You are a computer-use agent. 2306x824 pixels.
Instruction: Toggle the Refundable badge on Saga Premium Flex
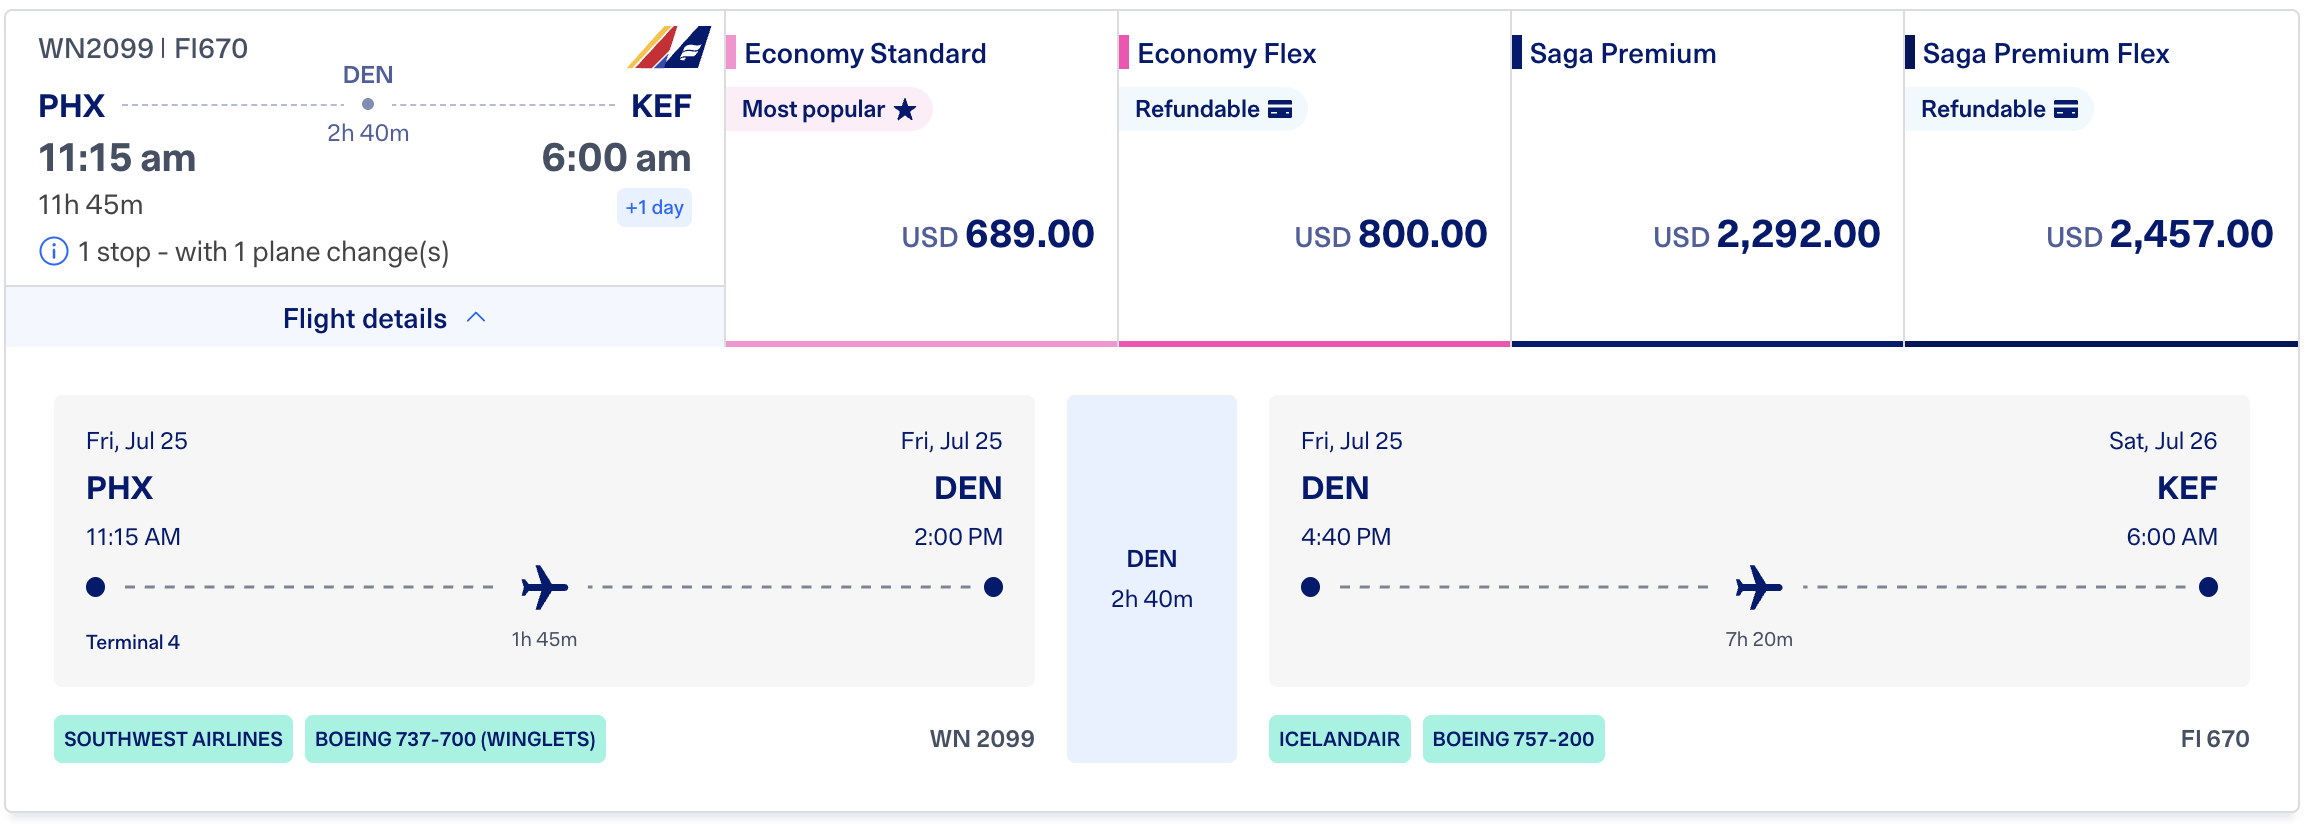click(x=1996, y=109)
